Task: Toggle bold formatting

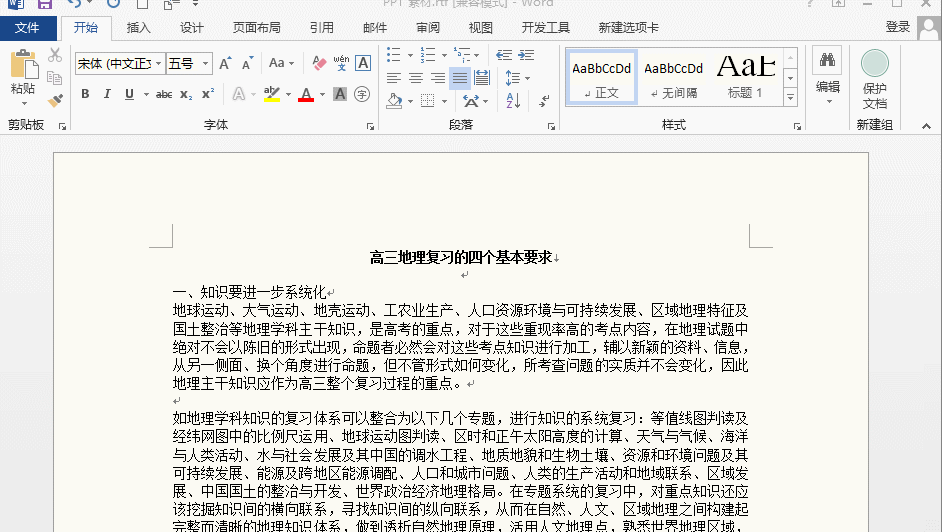Action: pyautogui.click(x=85, y=95)
